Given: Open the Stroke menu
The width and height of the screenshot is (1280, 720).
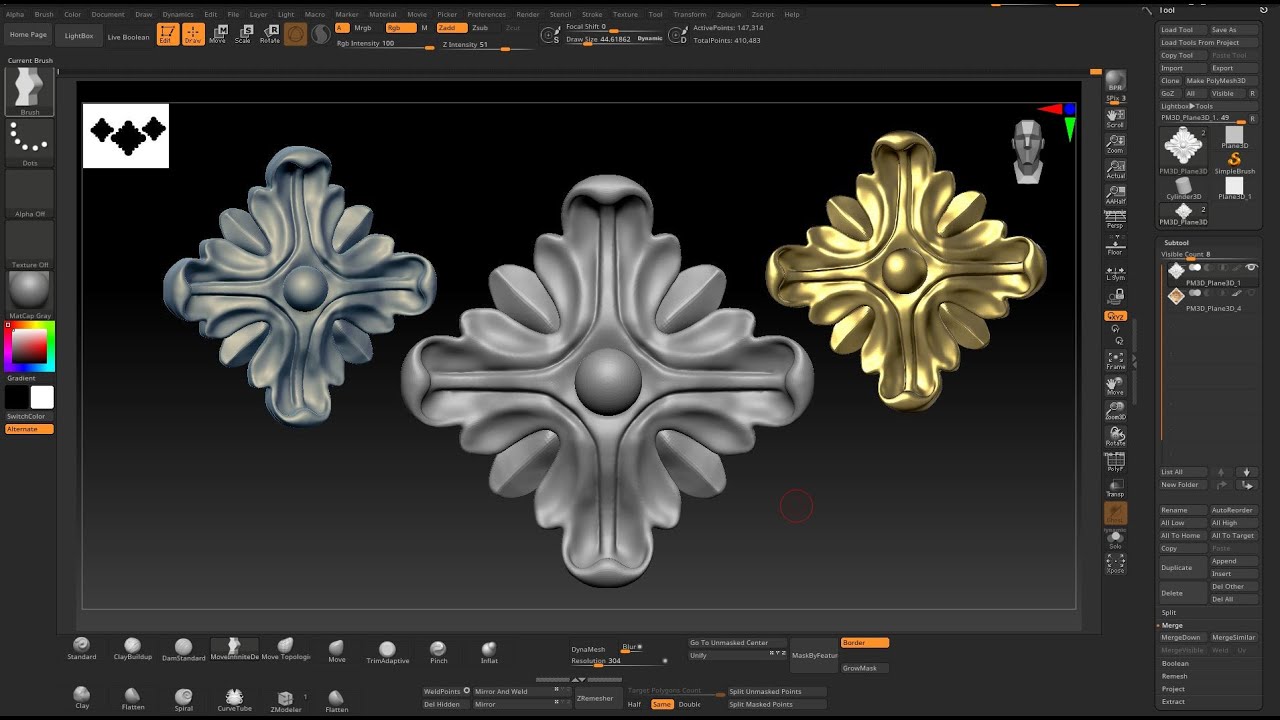Looking at the screenshot, I should [x=592, y=15].
